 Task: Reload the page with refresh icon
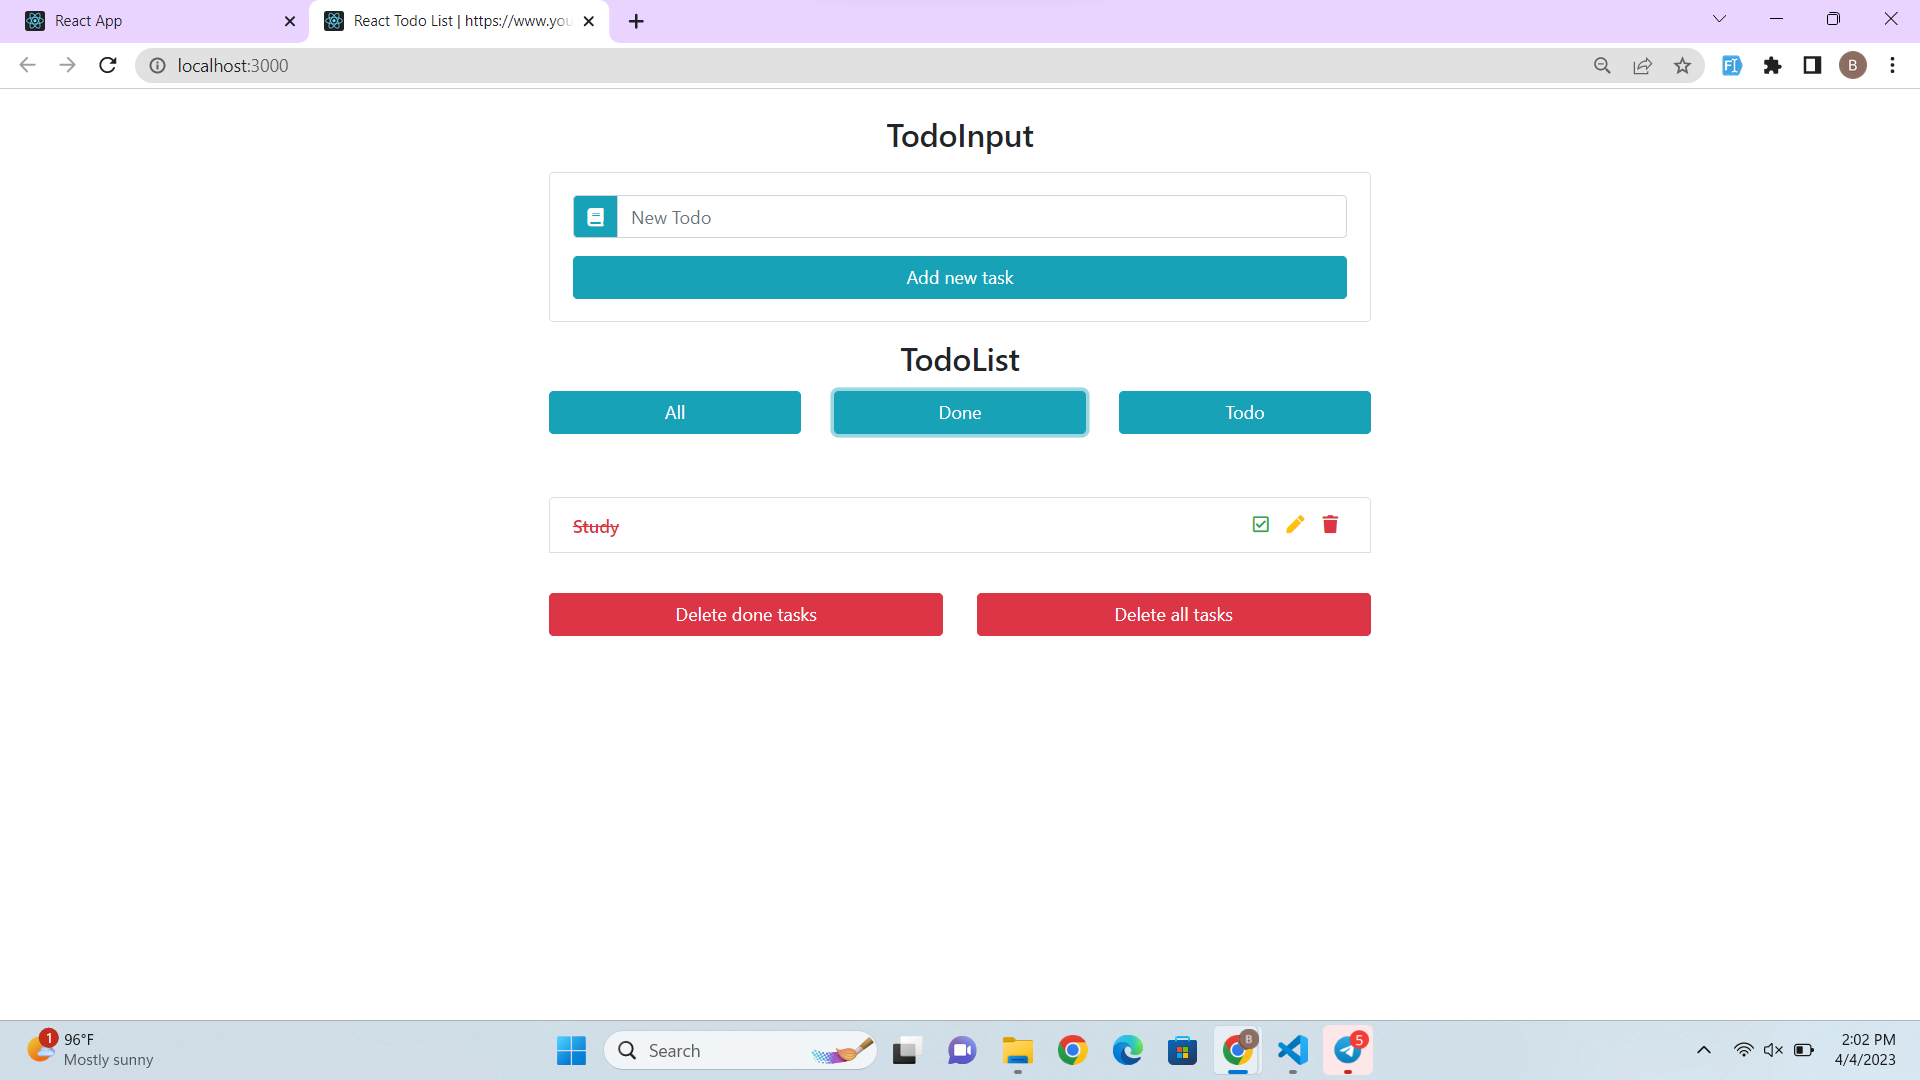[108, 66]
